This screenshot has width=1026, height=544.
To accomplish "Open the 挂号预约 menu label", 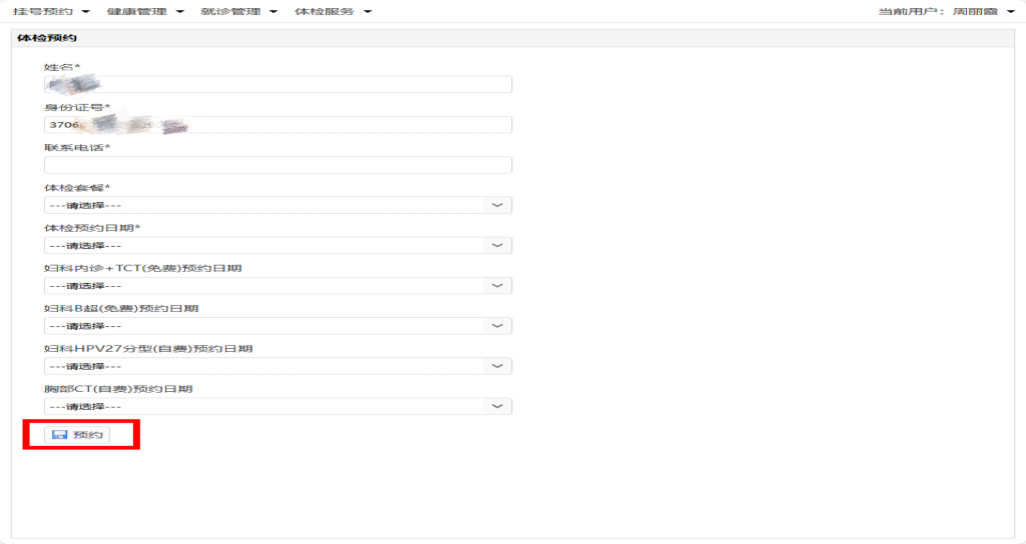I will tap(43, 12).
